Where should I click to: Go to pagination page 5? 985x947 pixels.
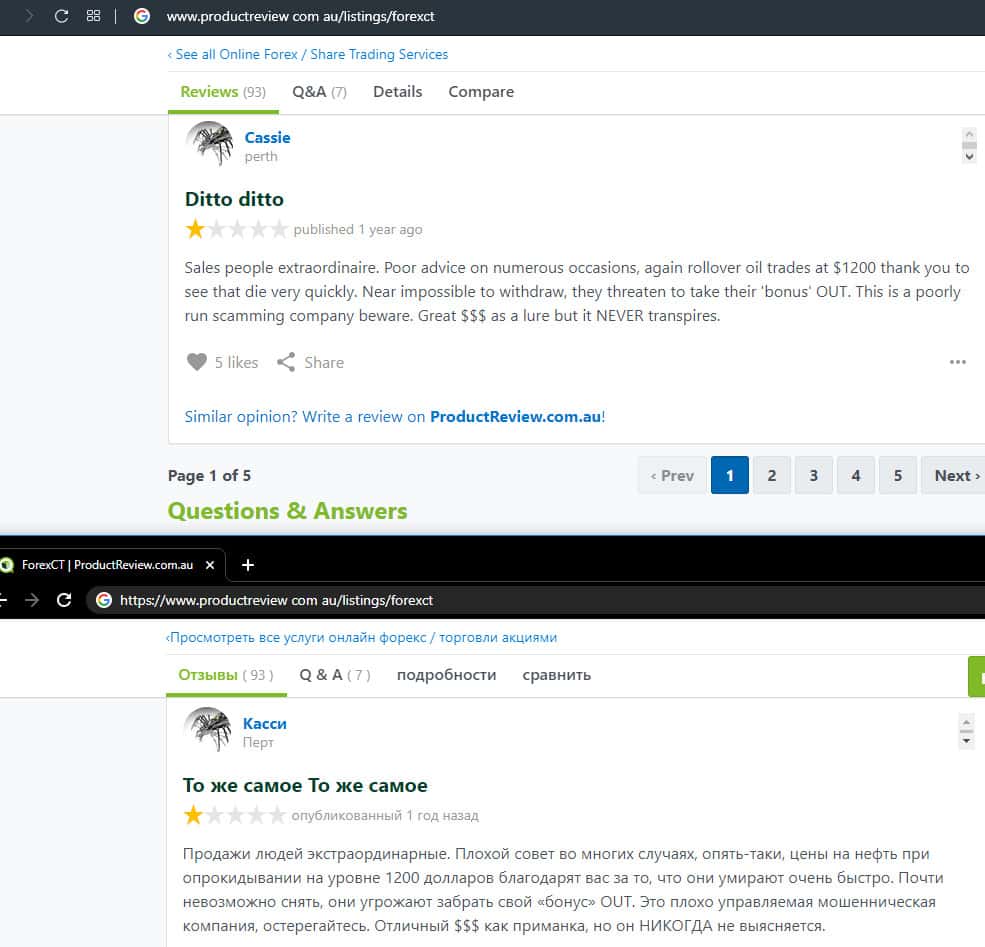click(898, 475)
